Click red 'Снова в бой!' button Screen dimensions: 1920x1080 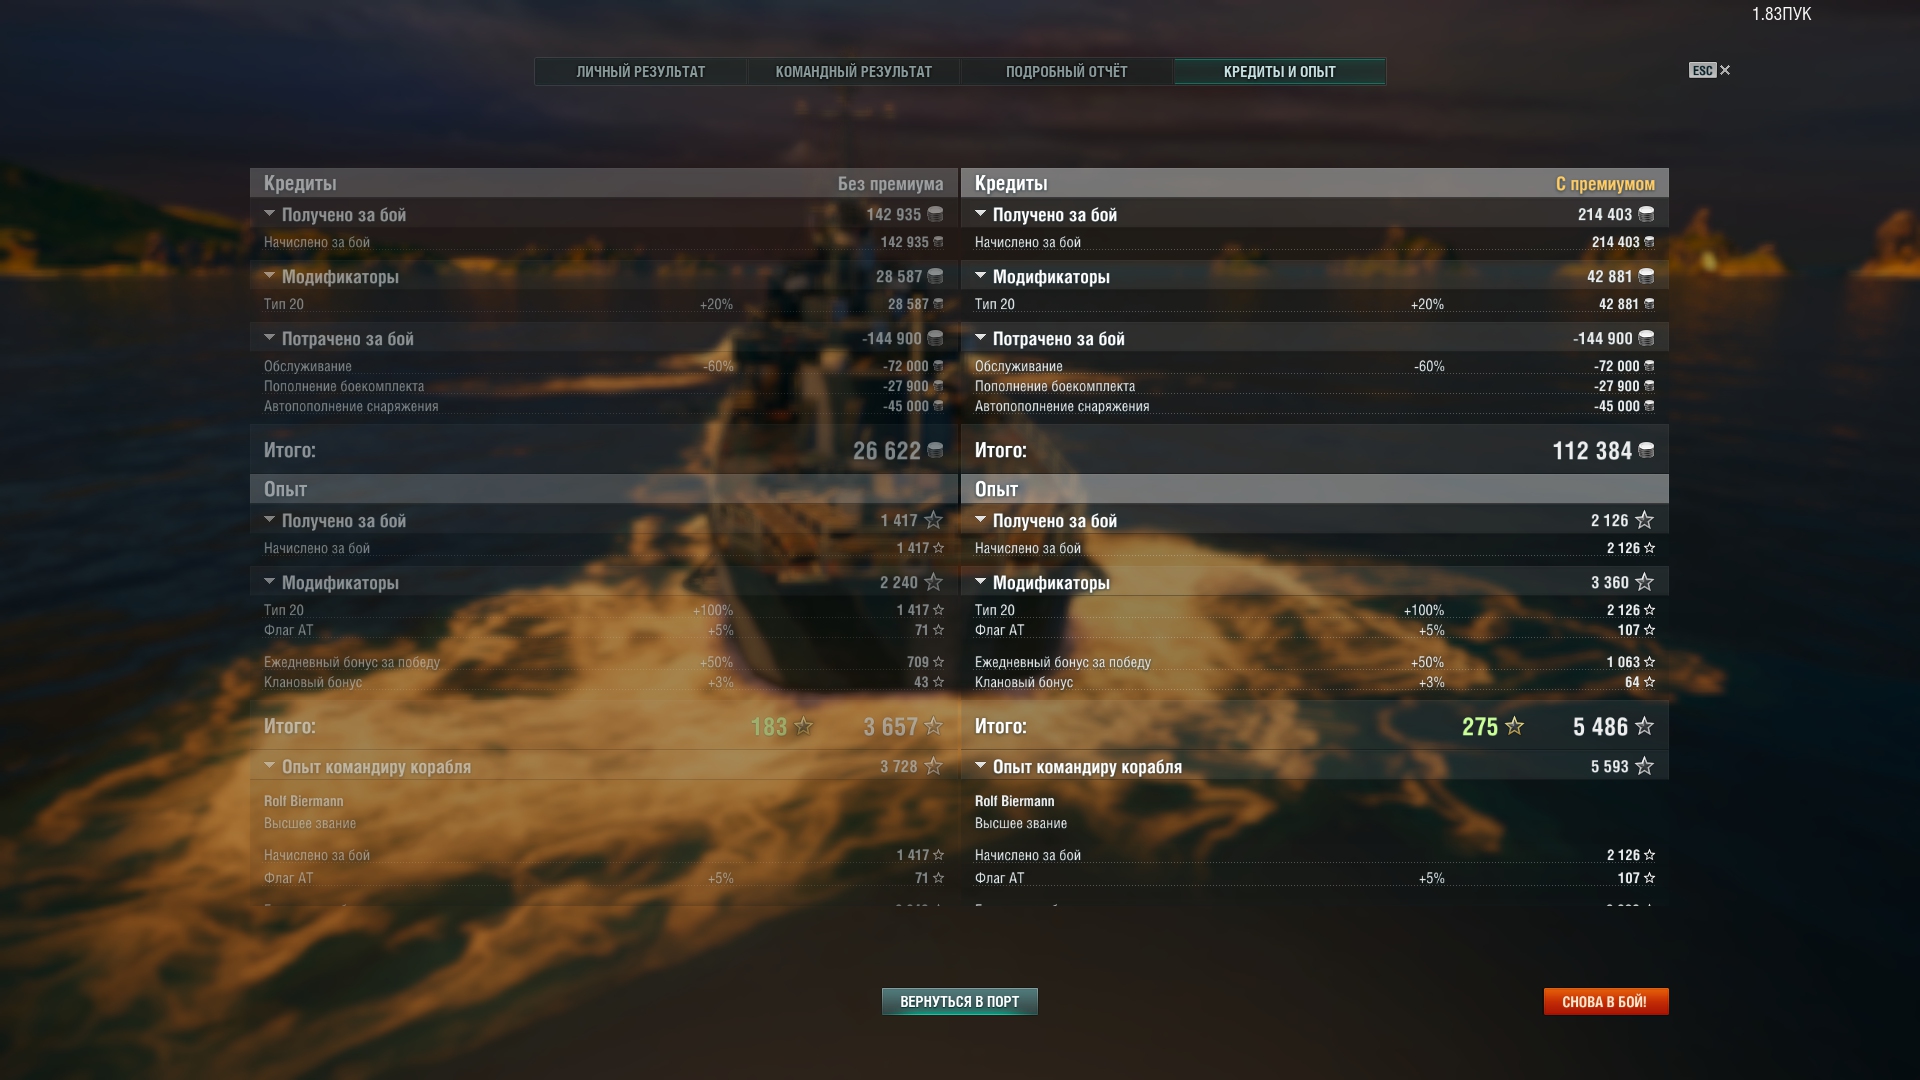coord(1606,1001)
